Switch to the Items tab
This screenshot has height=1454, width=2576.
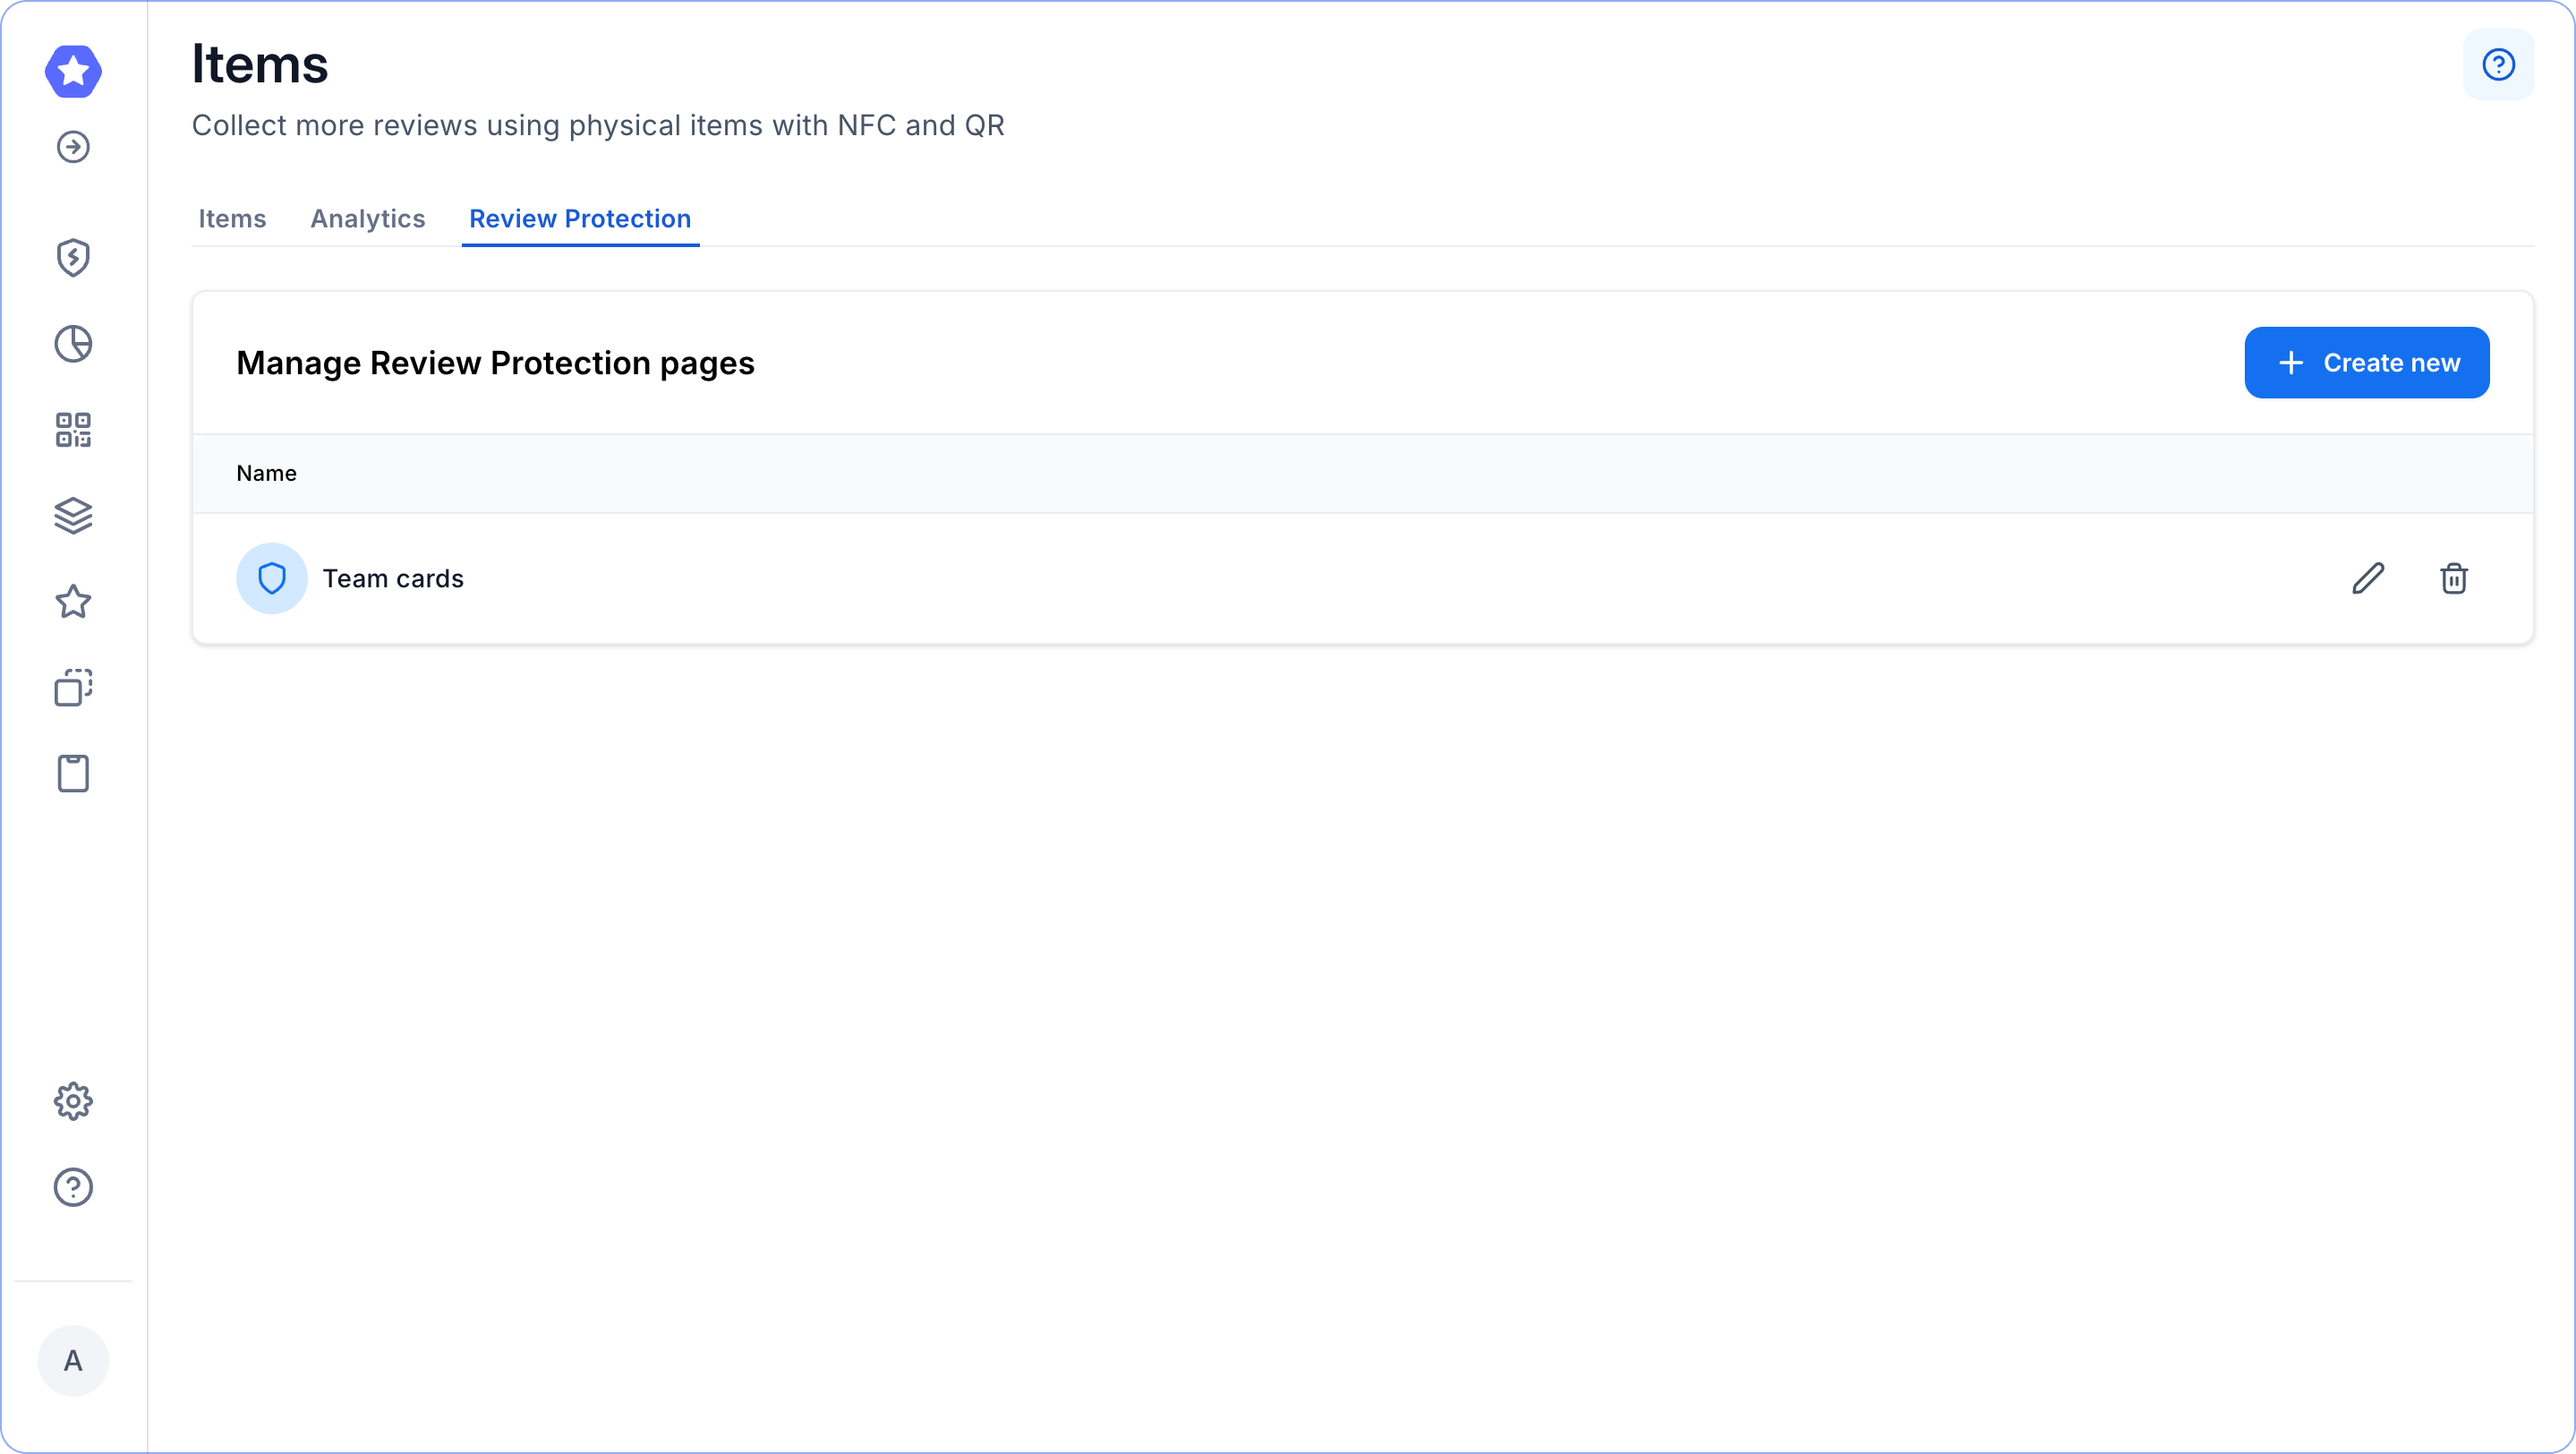tap(232, 219)
